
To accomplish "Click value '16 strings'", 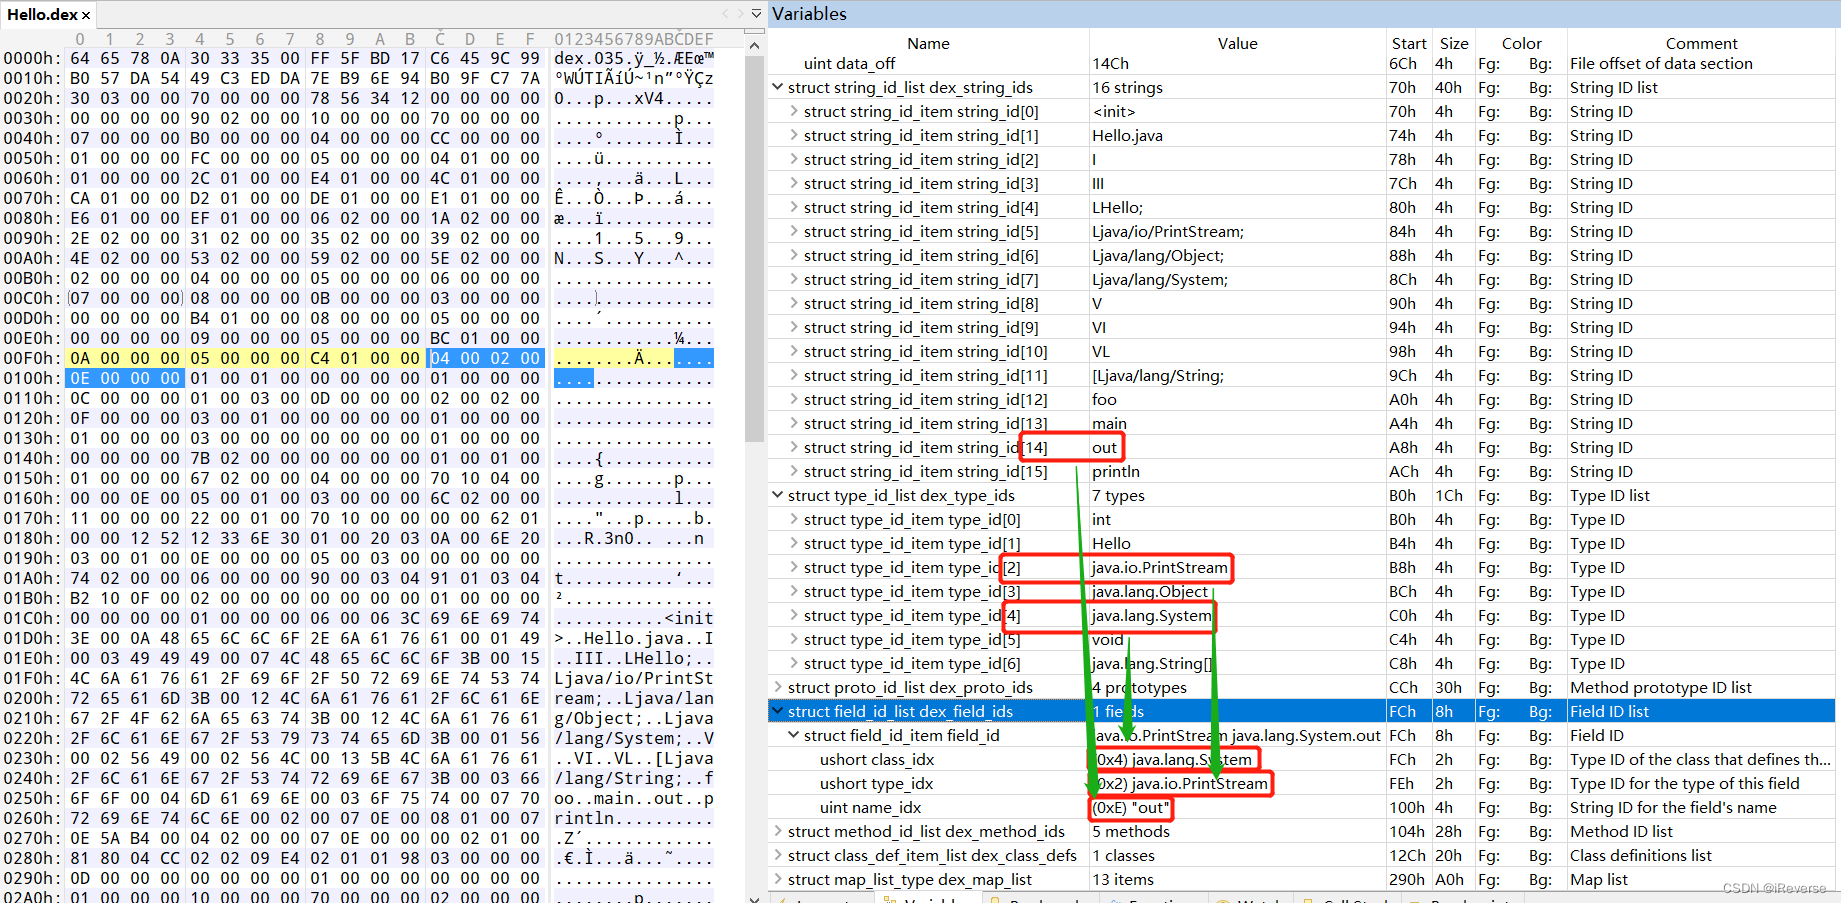I will (1127, 87).
